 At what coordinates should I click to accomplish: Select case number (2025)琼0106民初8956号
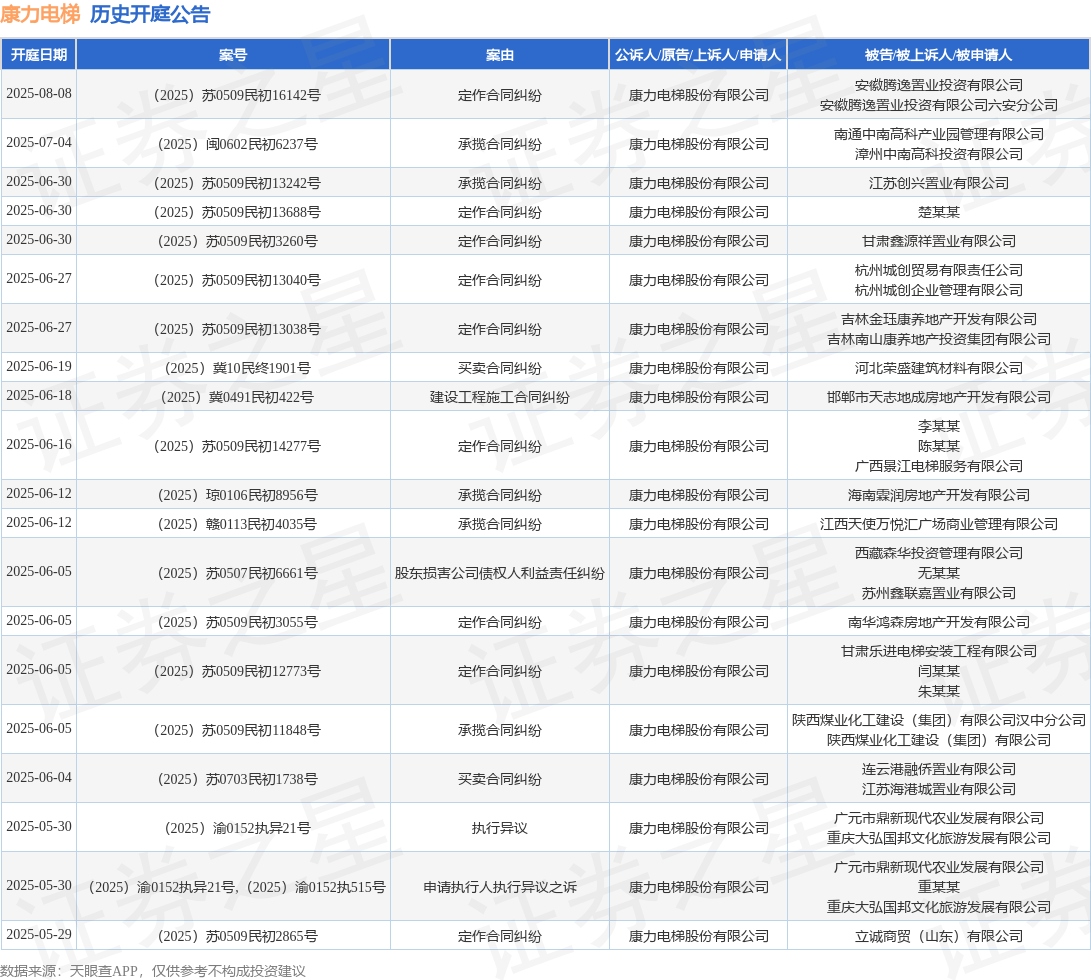point(237,496)
